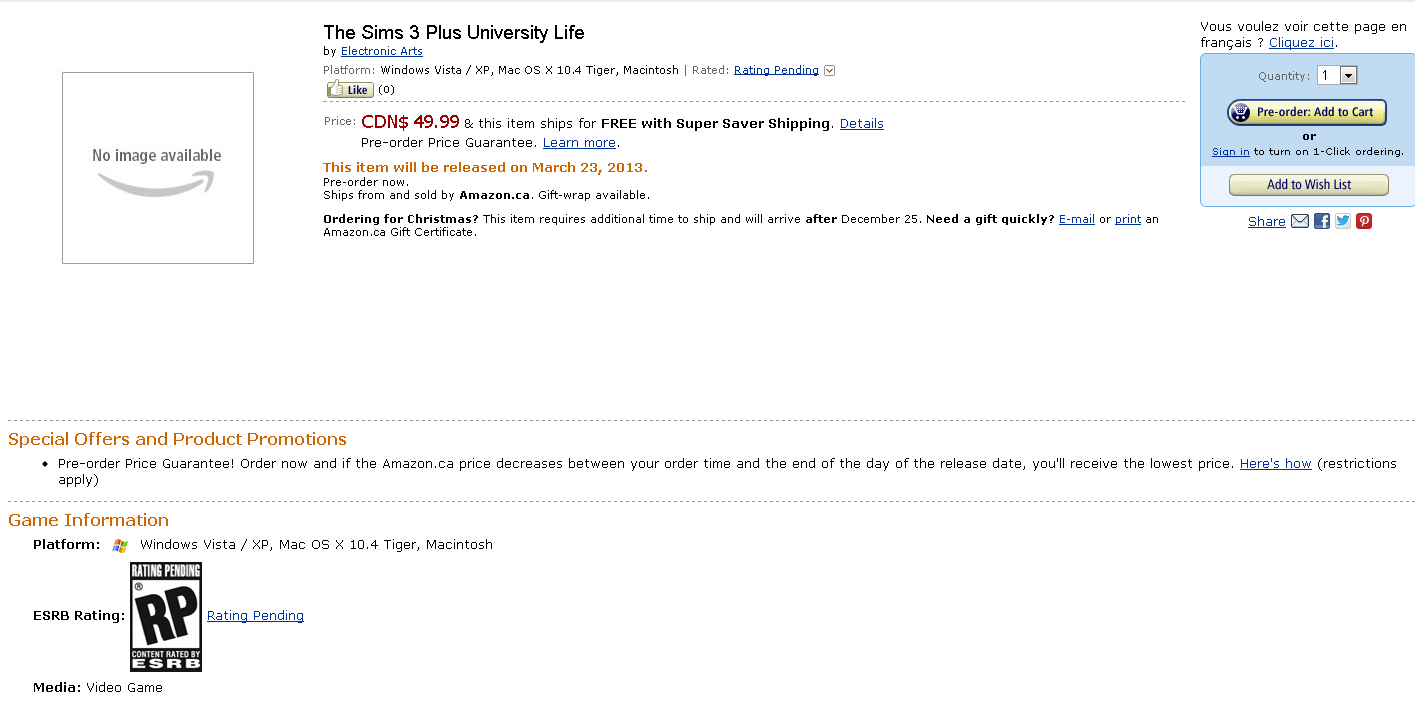Sign in to turn on 1-Click ordering

pyautogui.click(x=1231, y=152)
